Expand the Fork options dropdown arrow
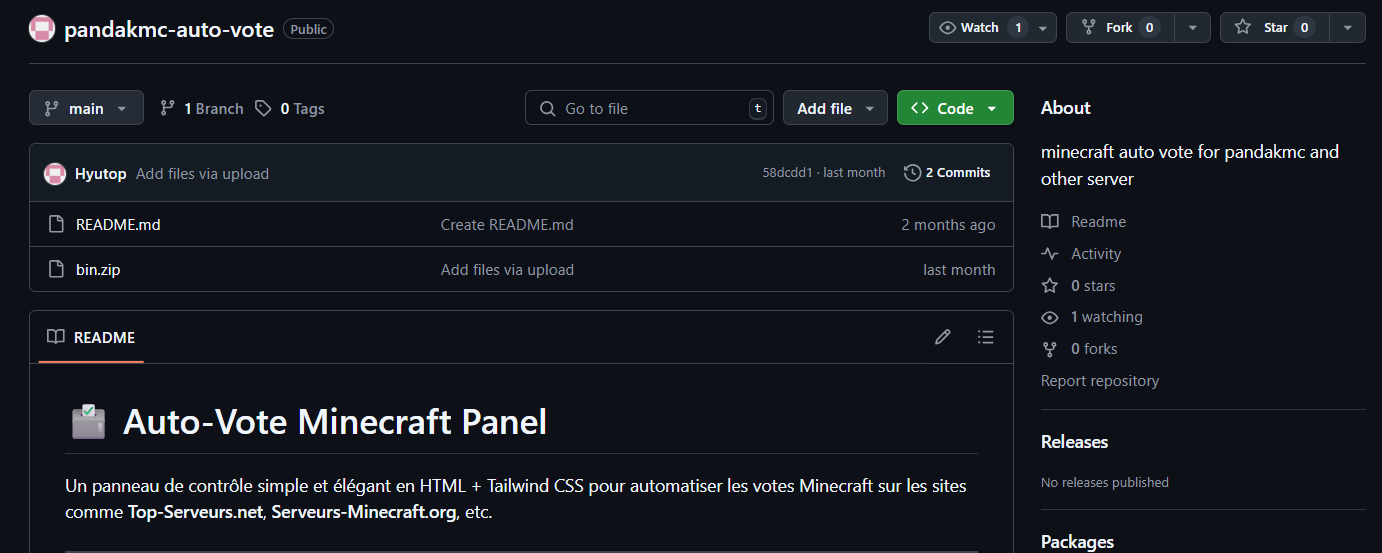 pos(1192,28)
